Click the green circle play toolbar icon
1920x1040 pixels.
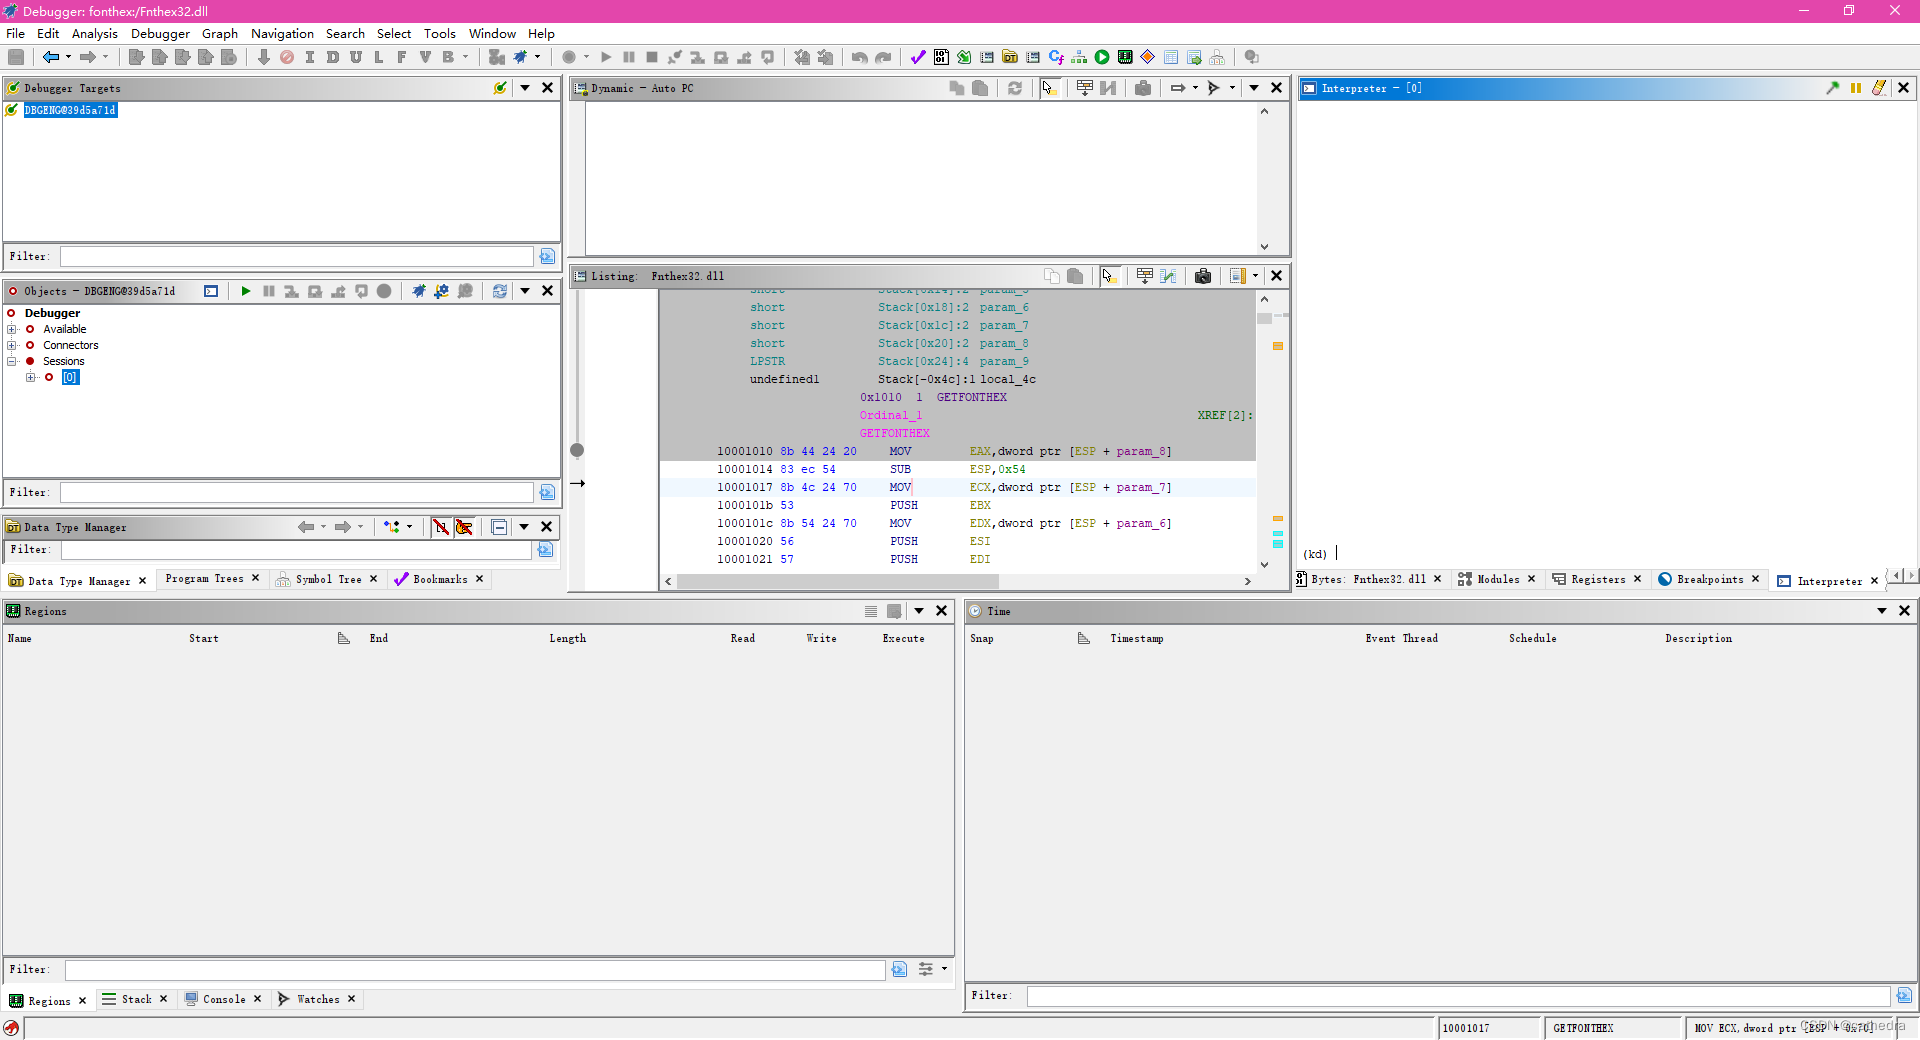(1102, 57)
